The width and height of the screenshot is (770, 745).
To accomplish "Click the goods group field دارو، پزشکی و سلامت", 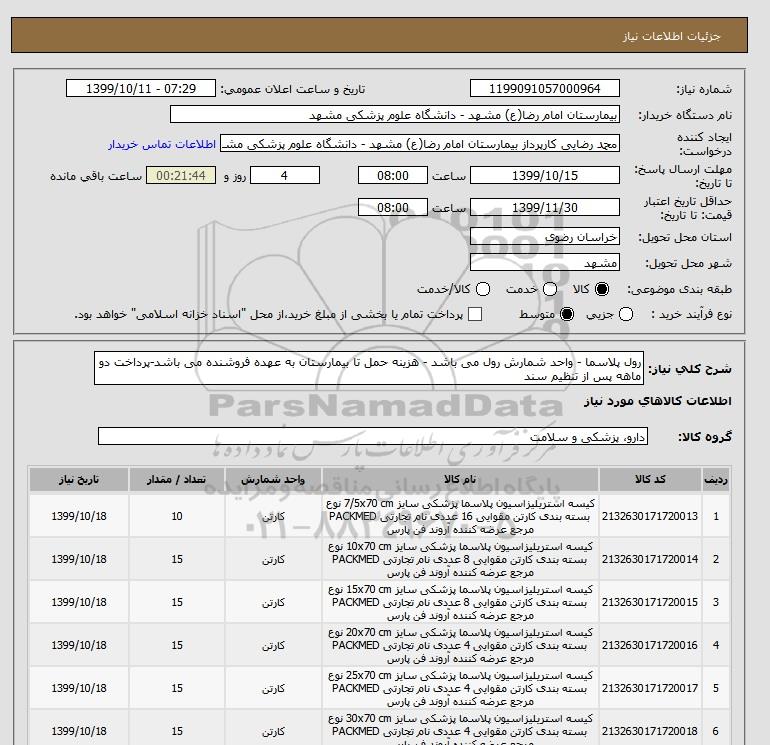I will pyautogui.click(x=373, y=436).
